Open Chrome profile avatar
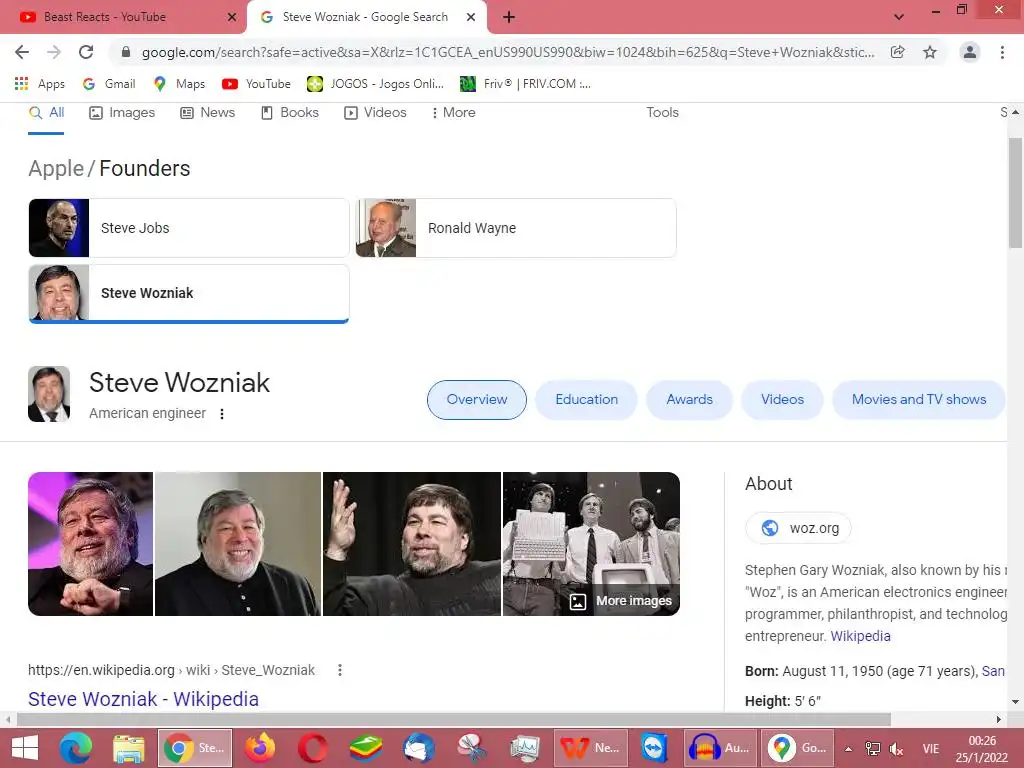The height and width of the screenshot is (768, 1024). pyautogui.click(x=970, y=52)
